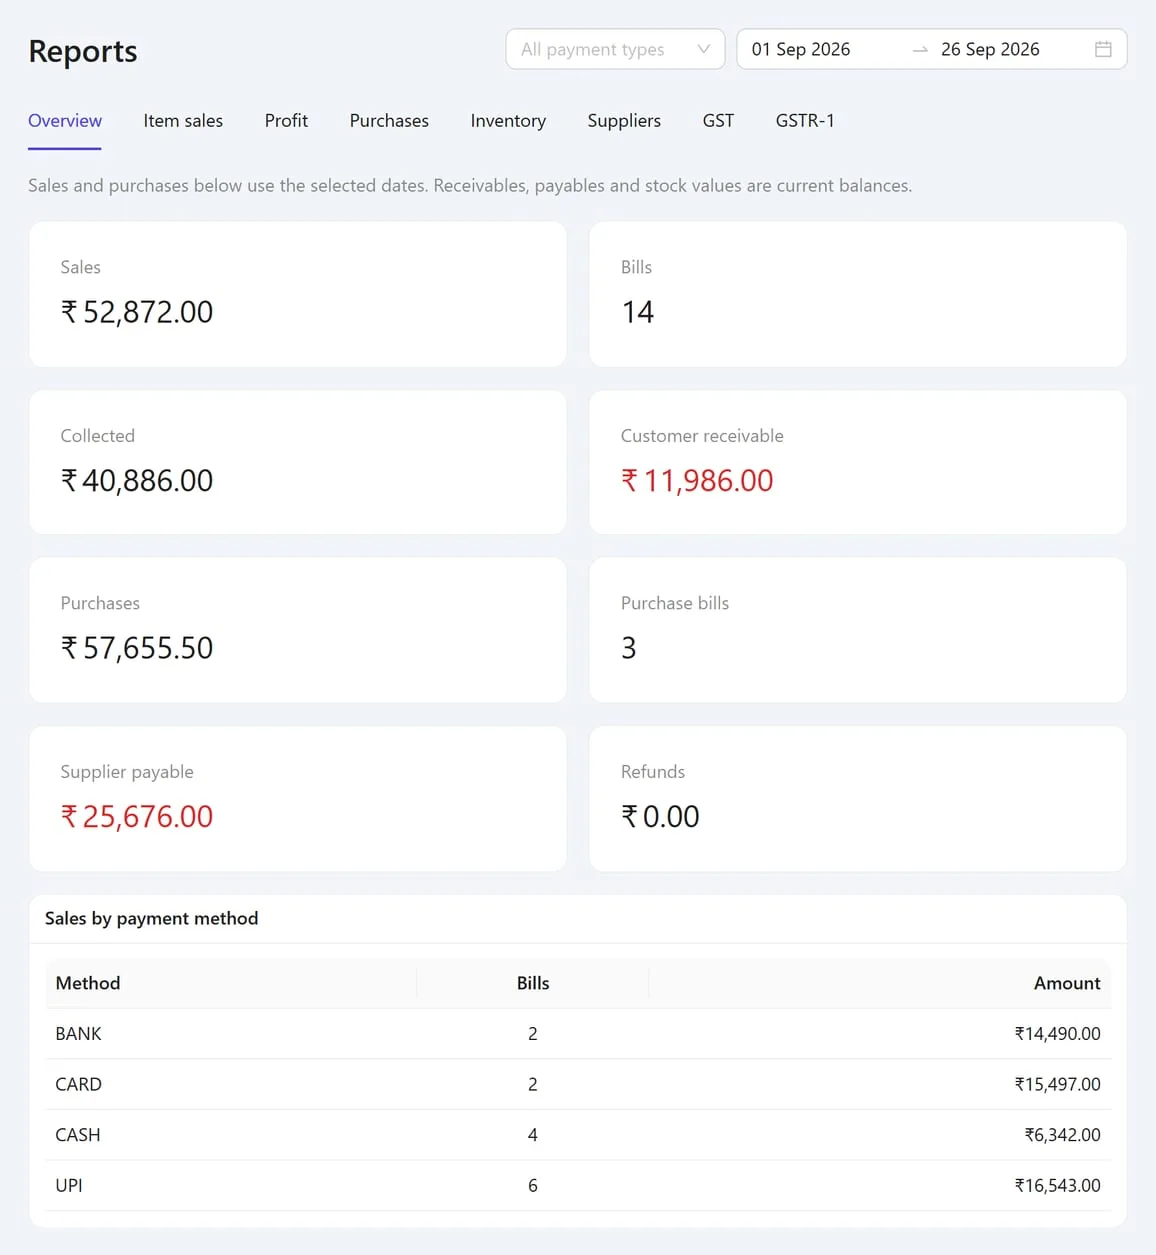Select the Purchases tab
Screen dimensions: 1156x1255
(389, 121)
